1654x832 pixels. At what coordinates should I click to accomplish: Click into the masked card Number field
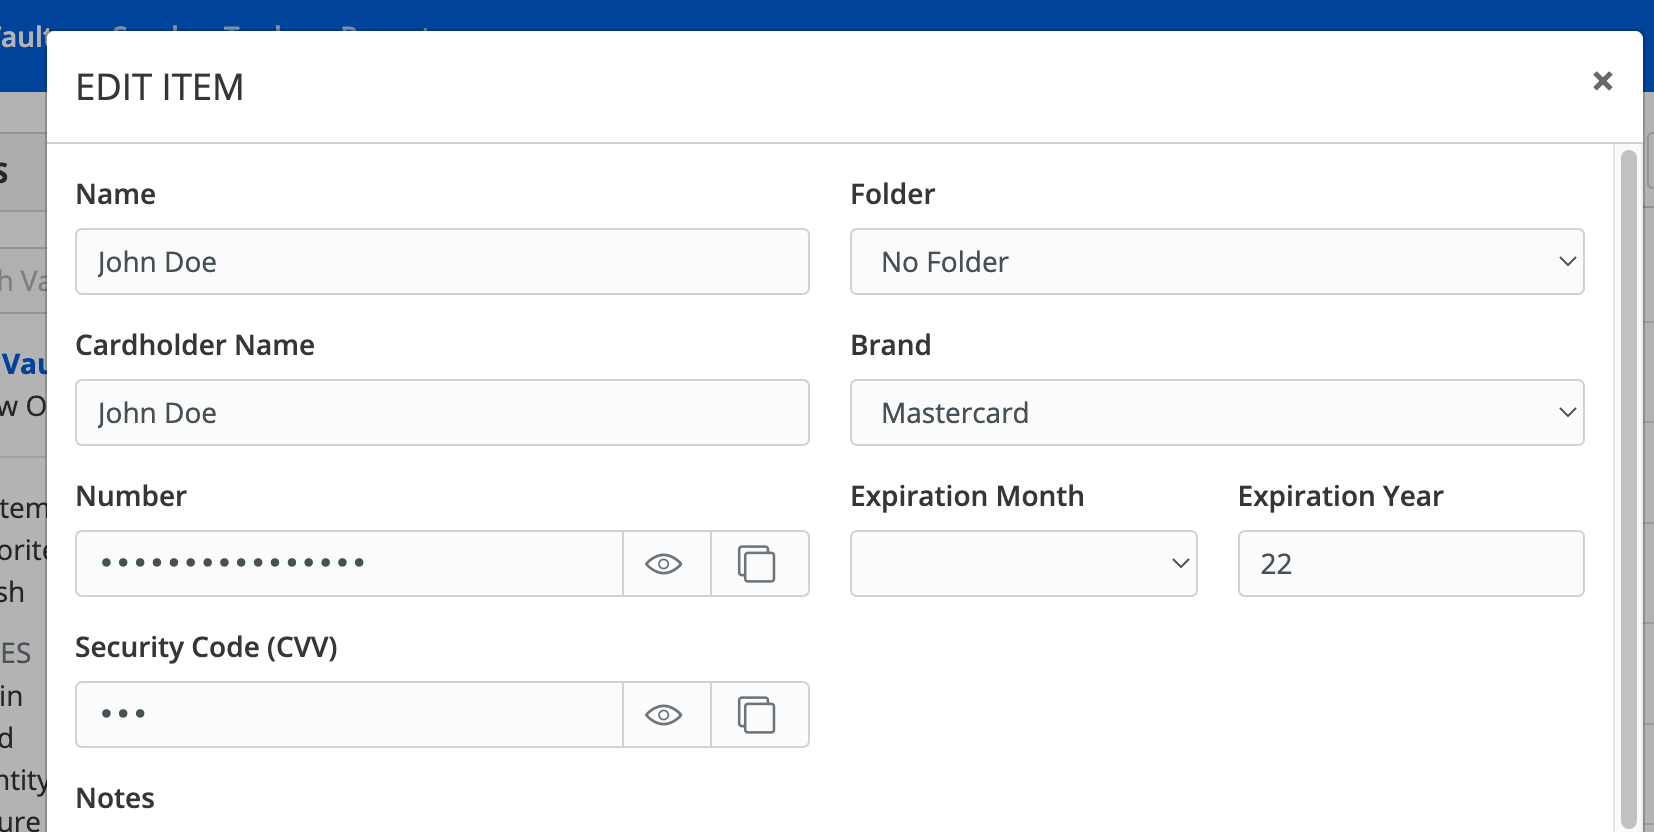click(x=350, y=564)
